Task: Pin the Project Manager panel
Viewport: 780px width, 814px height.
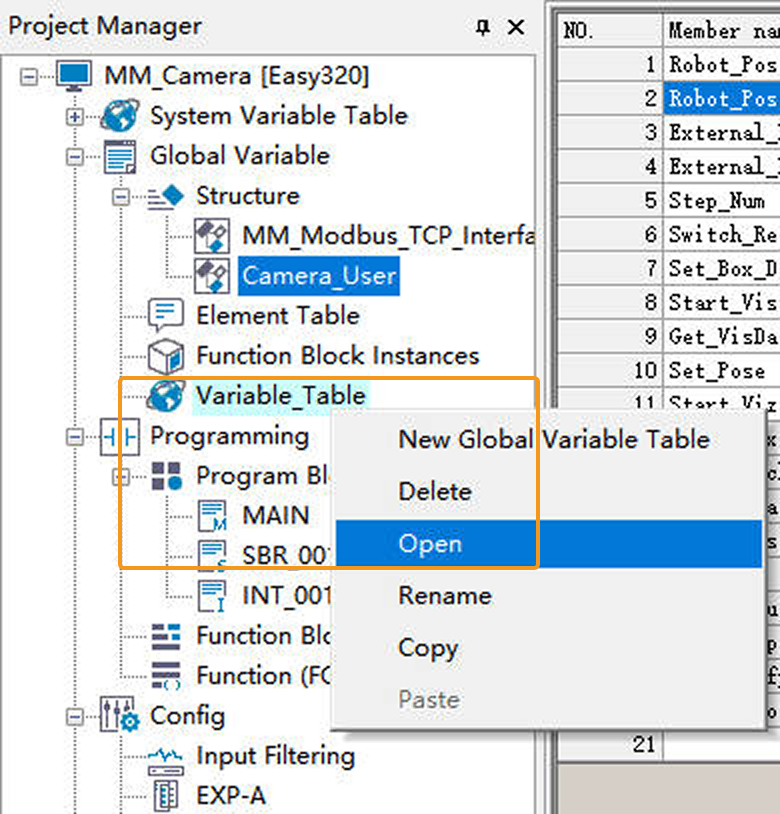Action: (483, 28)
